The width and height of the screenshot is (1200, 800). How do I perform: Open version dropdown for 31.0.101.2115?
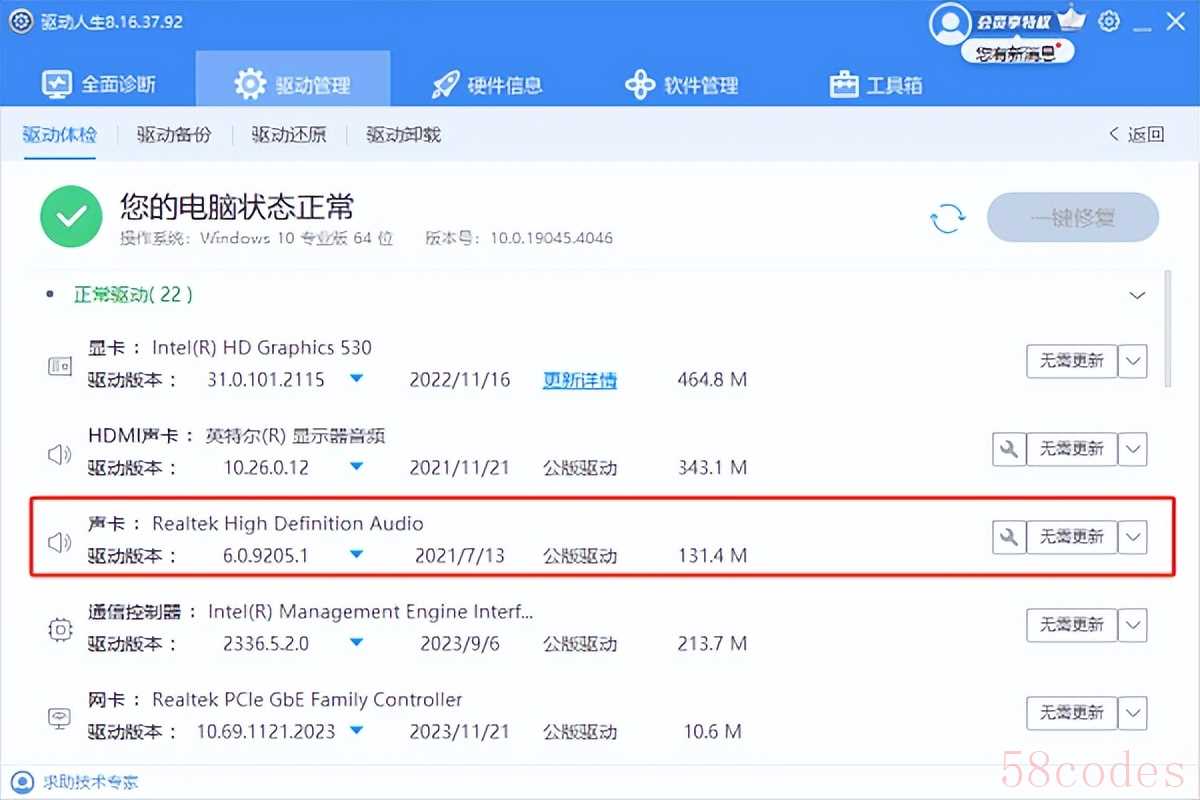[x=357, y=379]
